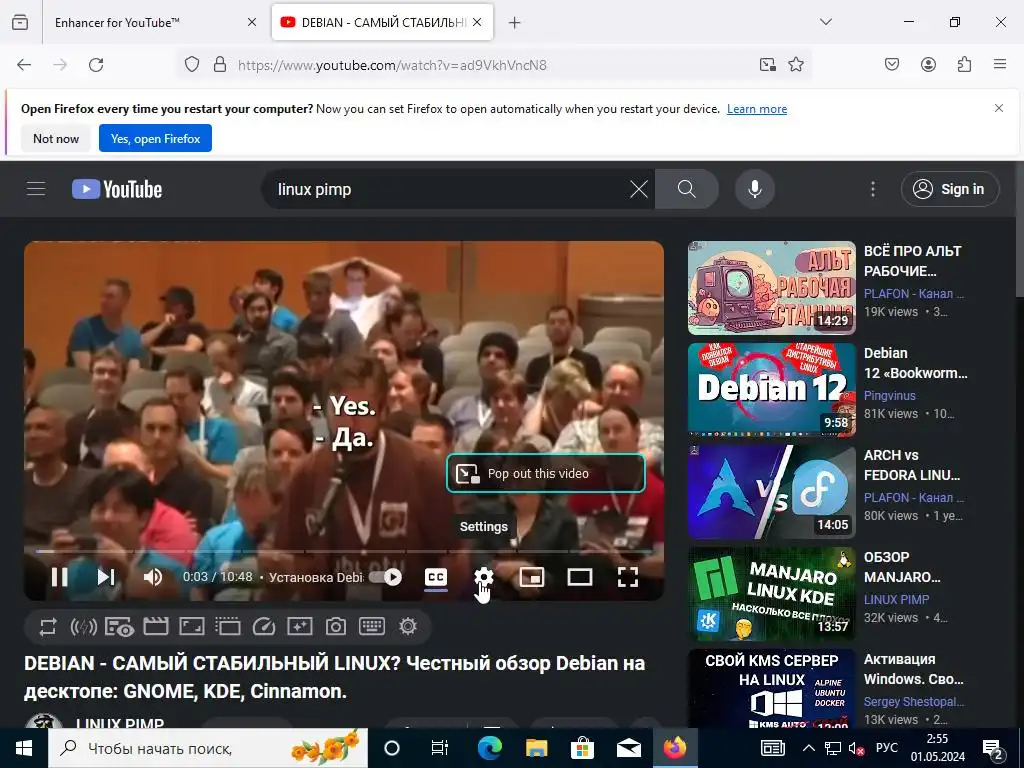Open the Windows Start menu
Image resolution: width=1024 pixels, height=768 pixels.
point(24,748)
